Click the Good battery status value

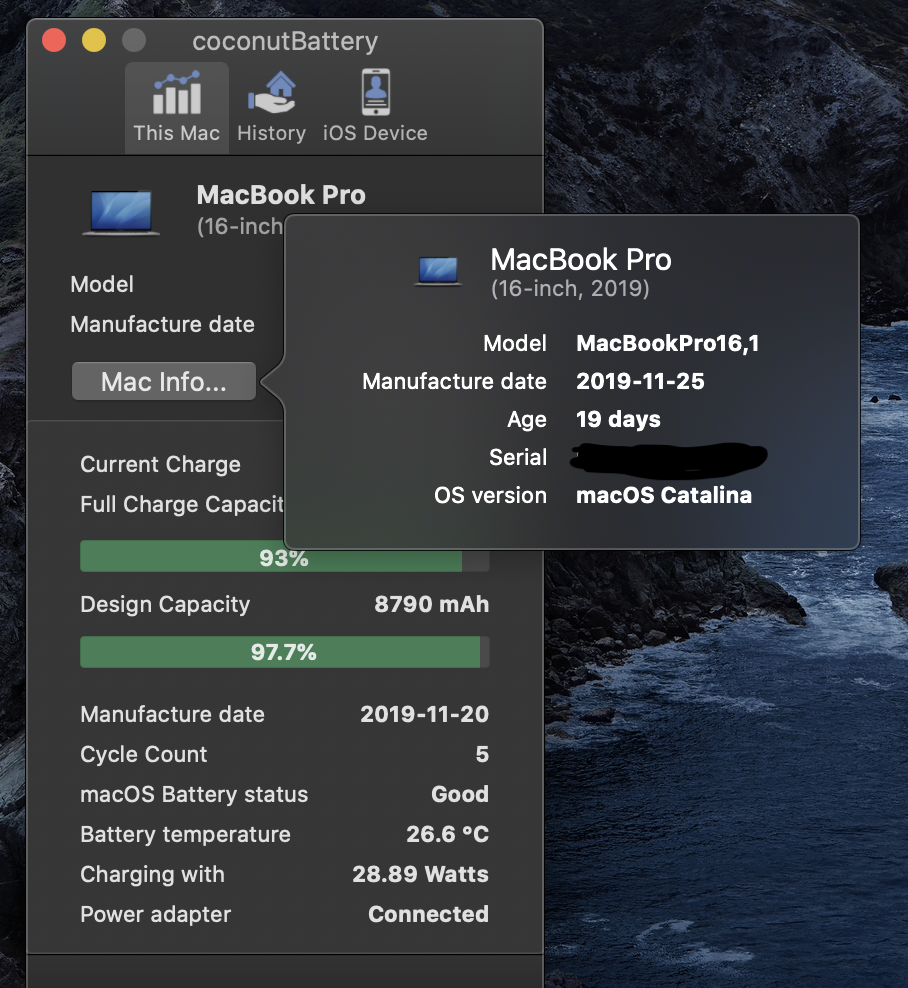tap(460, 794)
